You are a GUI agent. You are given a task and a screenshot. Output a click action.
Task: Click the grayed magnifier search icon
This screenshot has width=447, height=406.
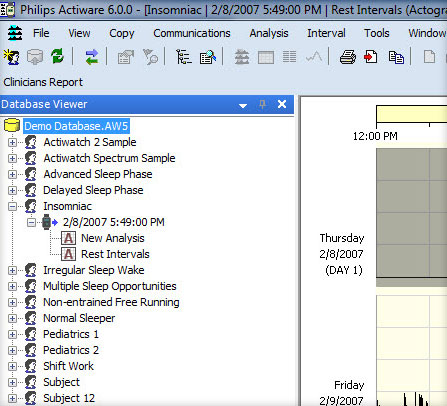click(x=150, y=57)
